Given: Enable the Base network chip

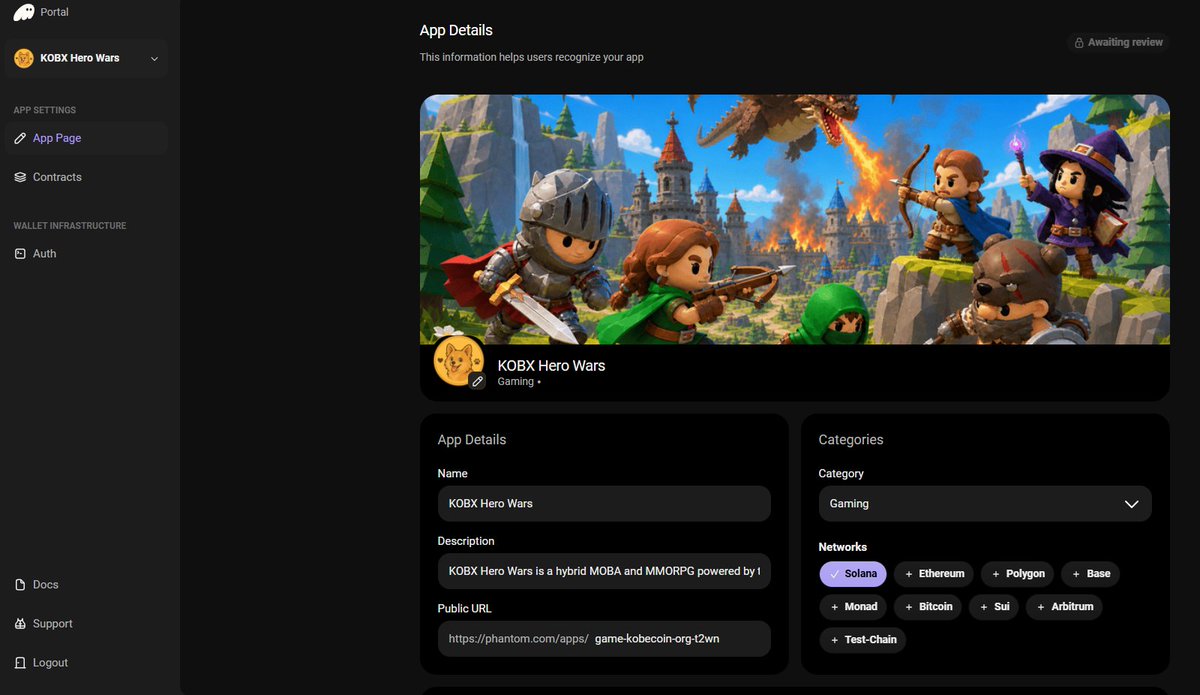Looking at the screenshot, I should tap(1091, 574).
